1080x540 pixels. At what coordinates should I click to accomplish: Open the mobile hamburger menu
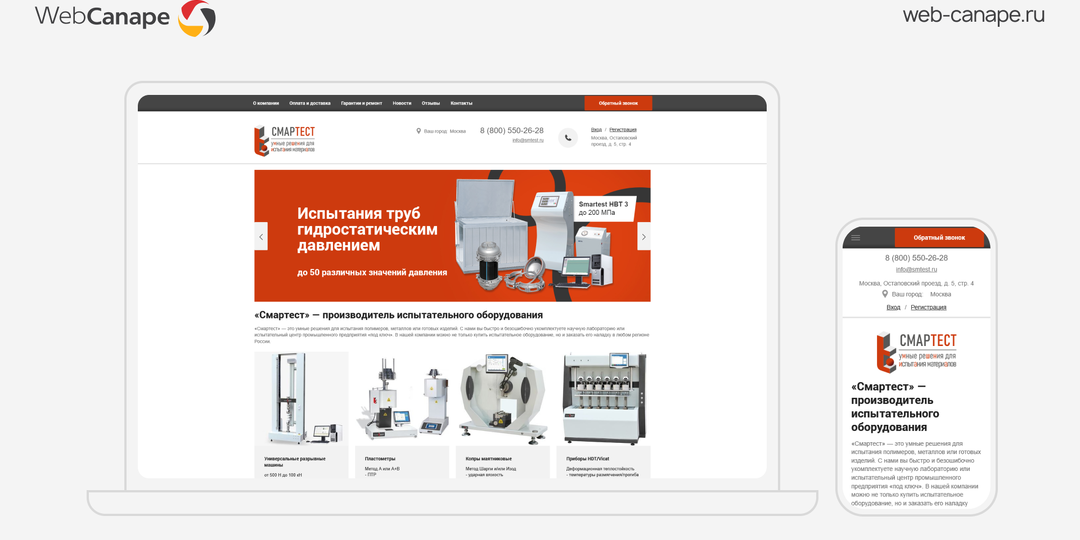tap(856, 238)
